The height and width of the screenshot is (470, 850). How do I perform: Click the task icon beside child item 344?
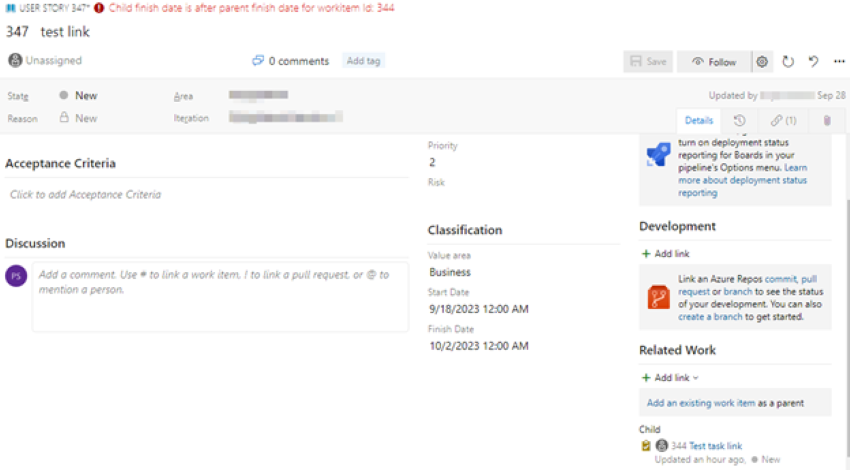[646, 446]
